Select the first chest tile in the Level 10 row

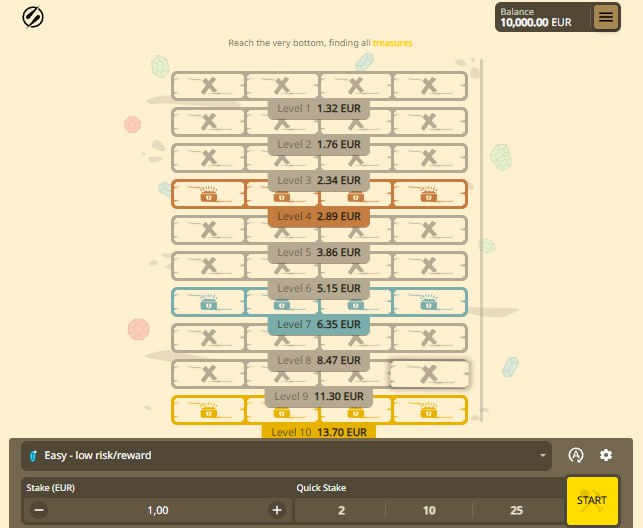click(209, 410)
